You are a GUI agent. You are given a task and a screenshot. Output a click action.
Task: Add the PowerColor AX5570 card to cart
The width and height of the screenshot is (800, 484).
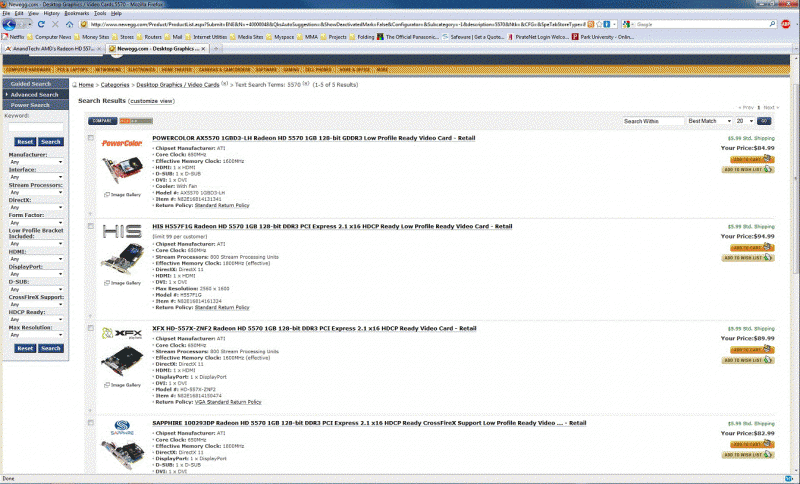752,159
